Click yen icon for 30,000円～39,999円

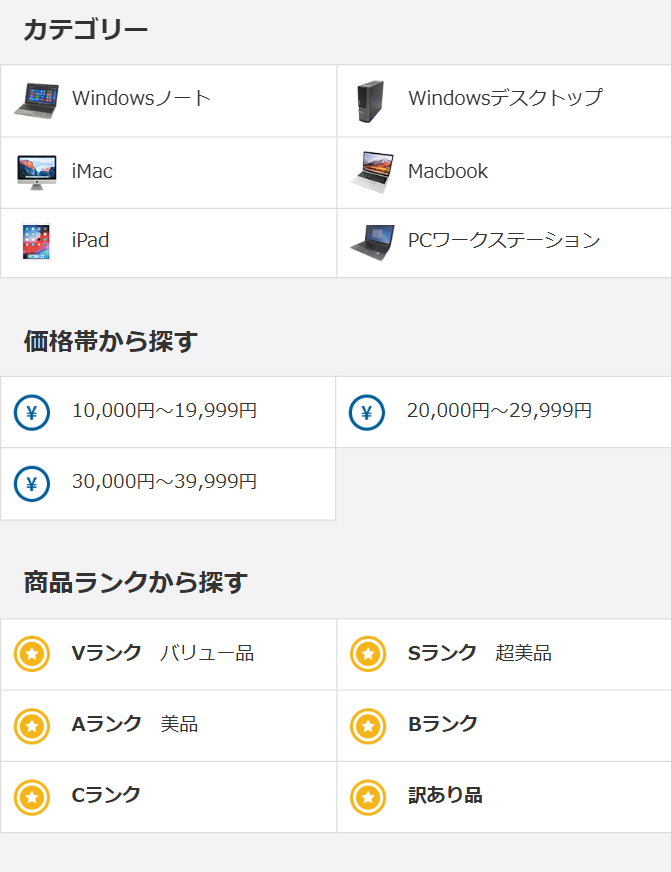tap(32, 484)
